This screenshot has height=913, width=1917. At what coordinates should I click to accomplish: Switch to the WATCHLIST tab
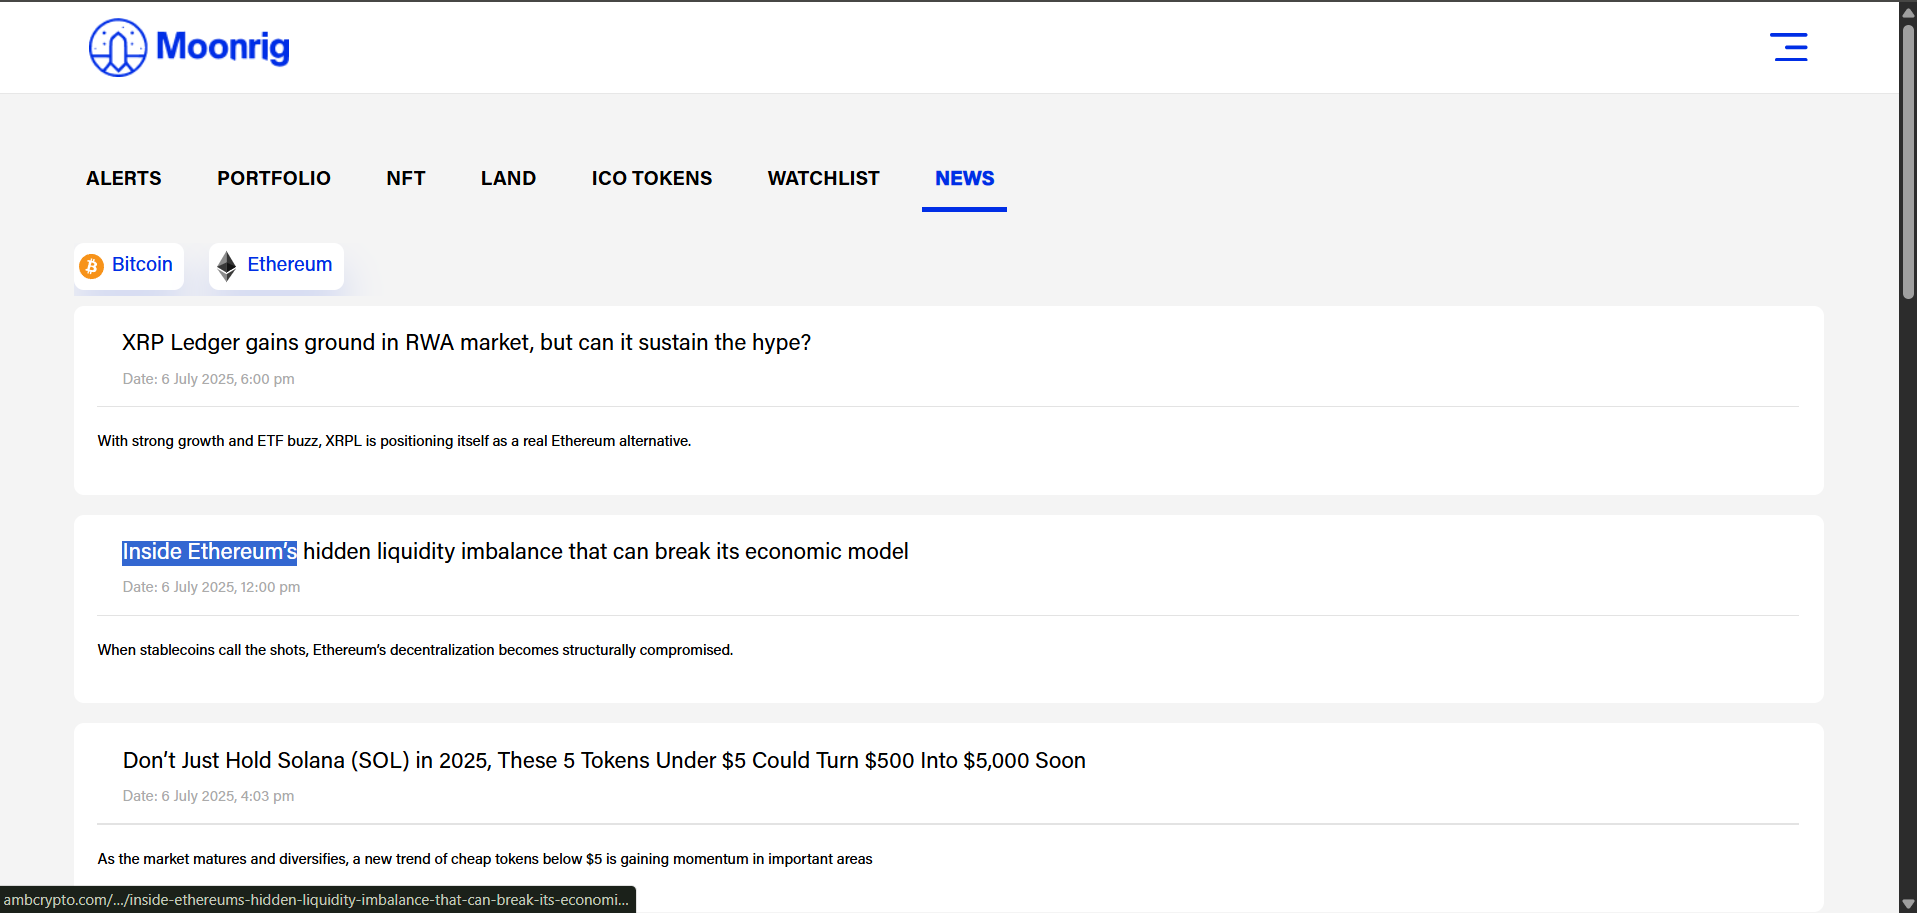point(824,178)
